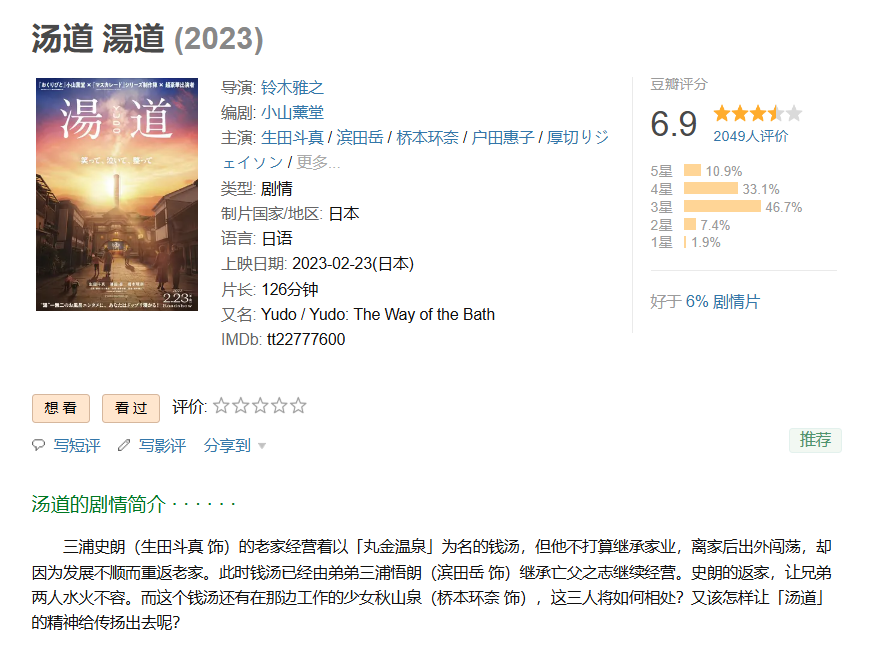Expand the cast list via 更多...

pyautogui.click(x=319, y=162)
